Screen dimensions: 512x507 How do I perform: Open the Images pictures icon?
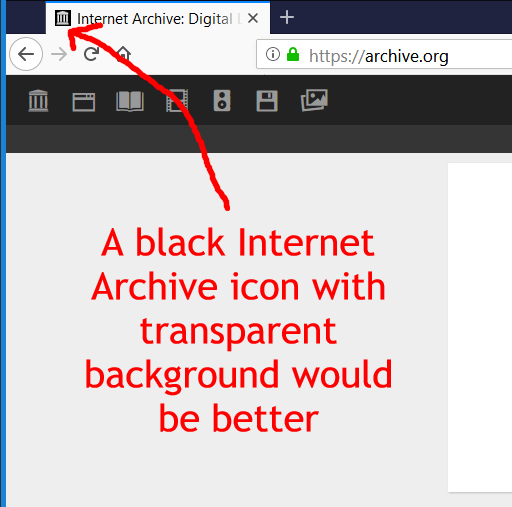pyautogui.click(x=314, y=100)
